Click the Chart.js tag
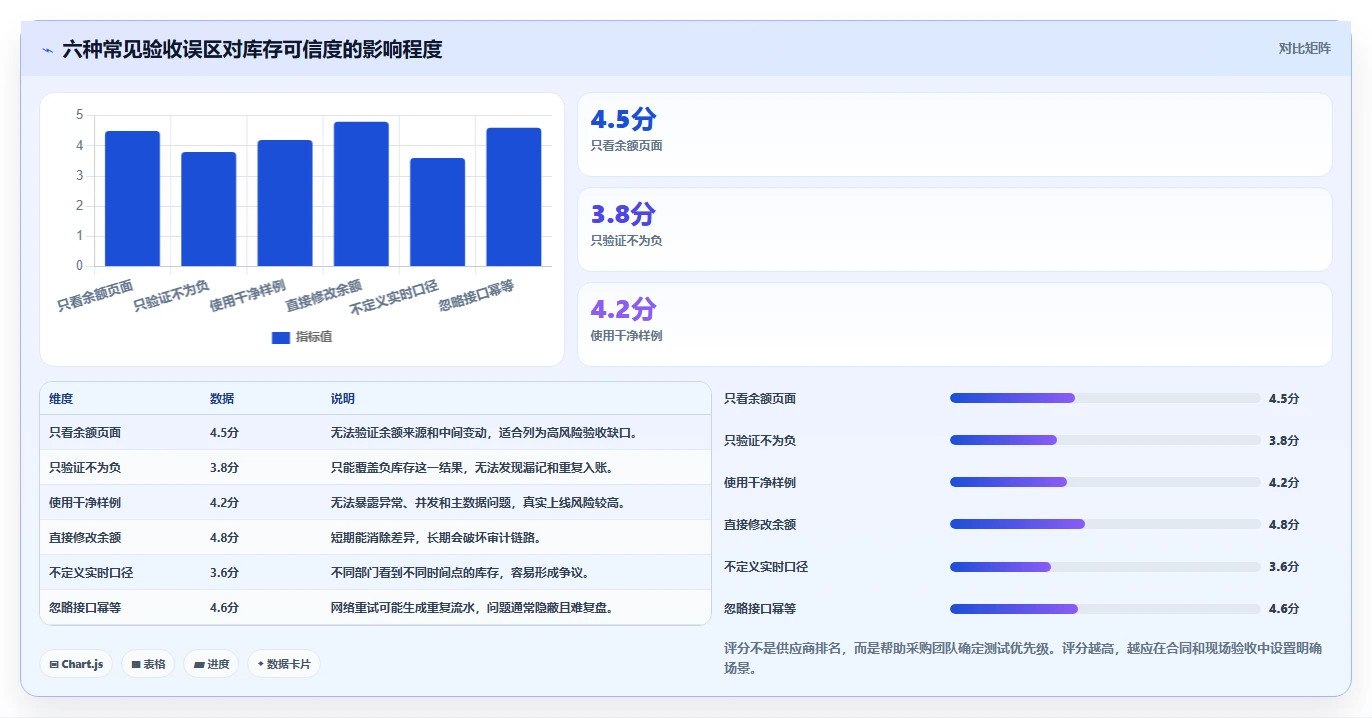The height and width of the screenshot is (718, 1372). [76, 664]
